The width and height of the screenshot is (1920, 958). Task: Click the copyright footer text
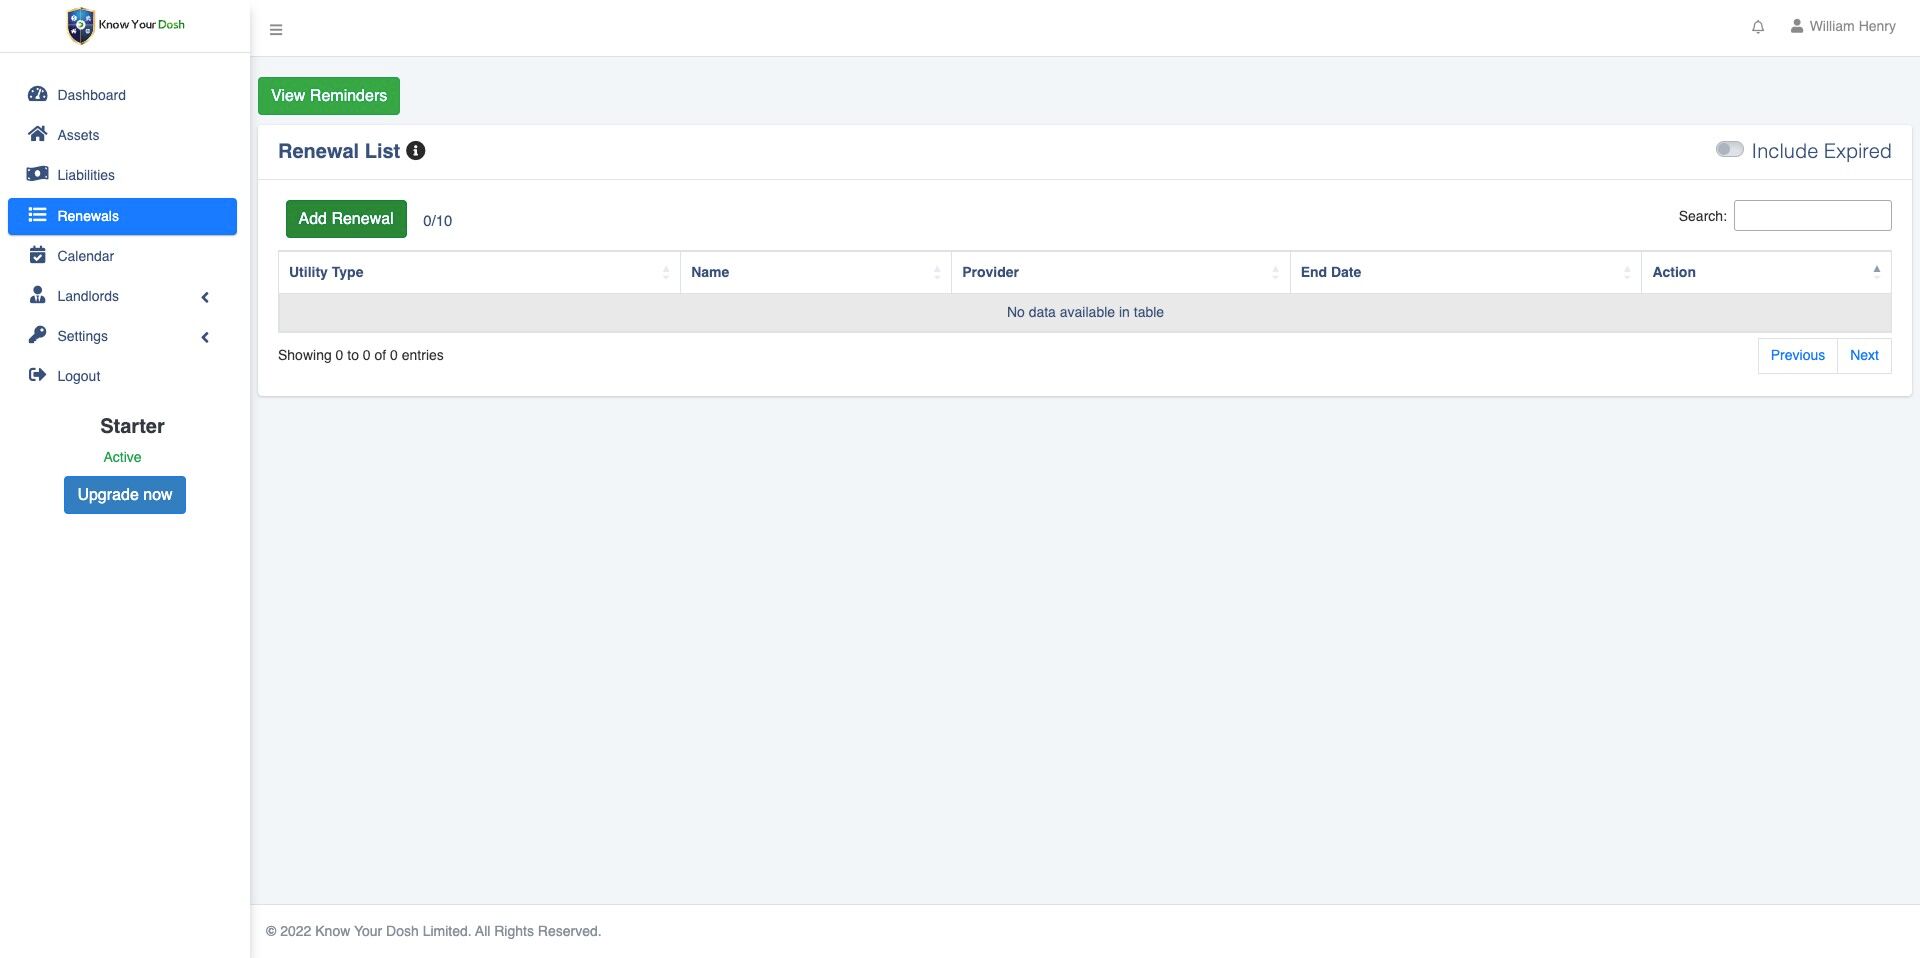(x=433, y=931)
